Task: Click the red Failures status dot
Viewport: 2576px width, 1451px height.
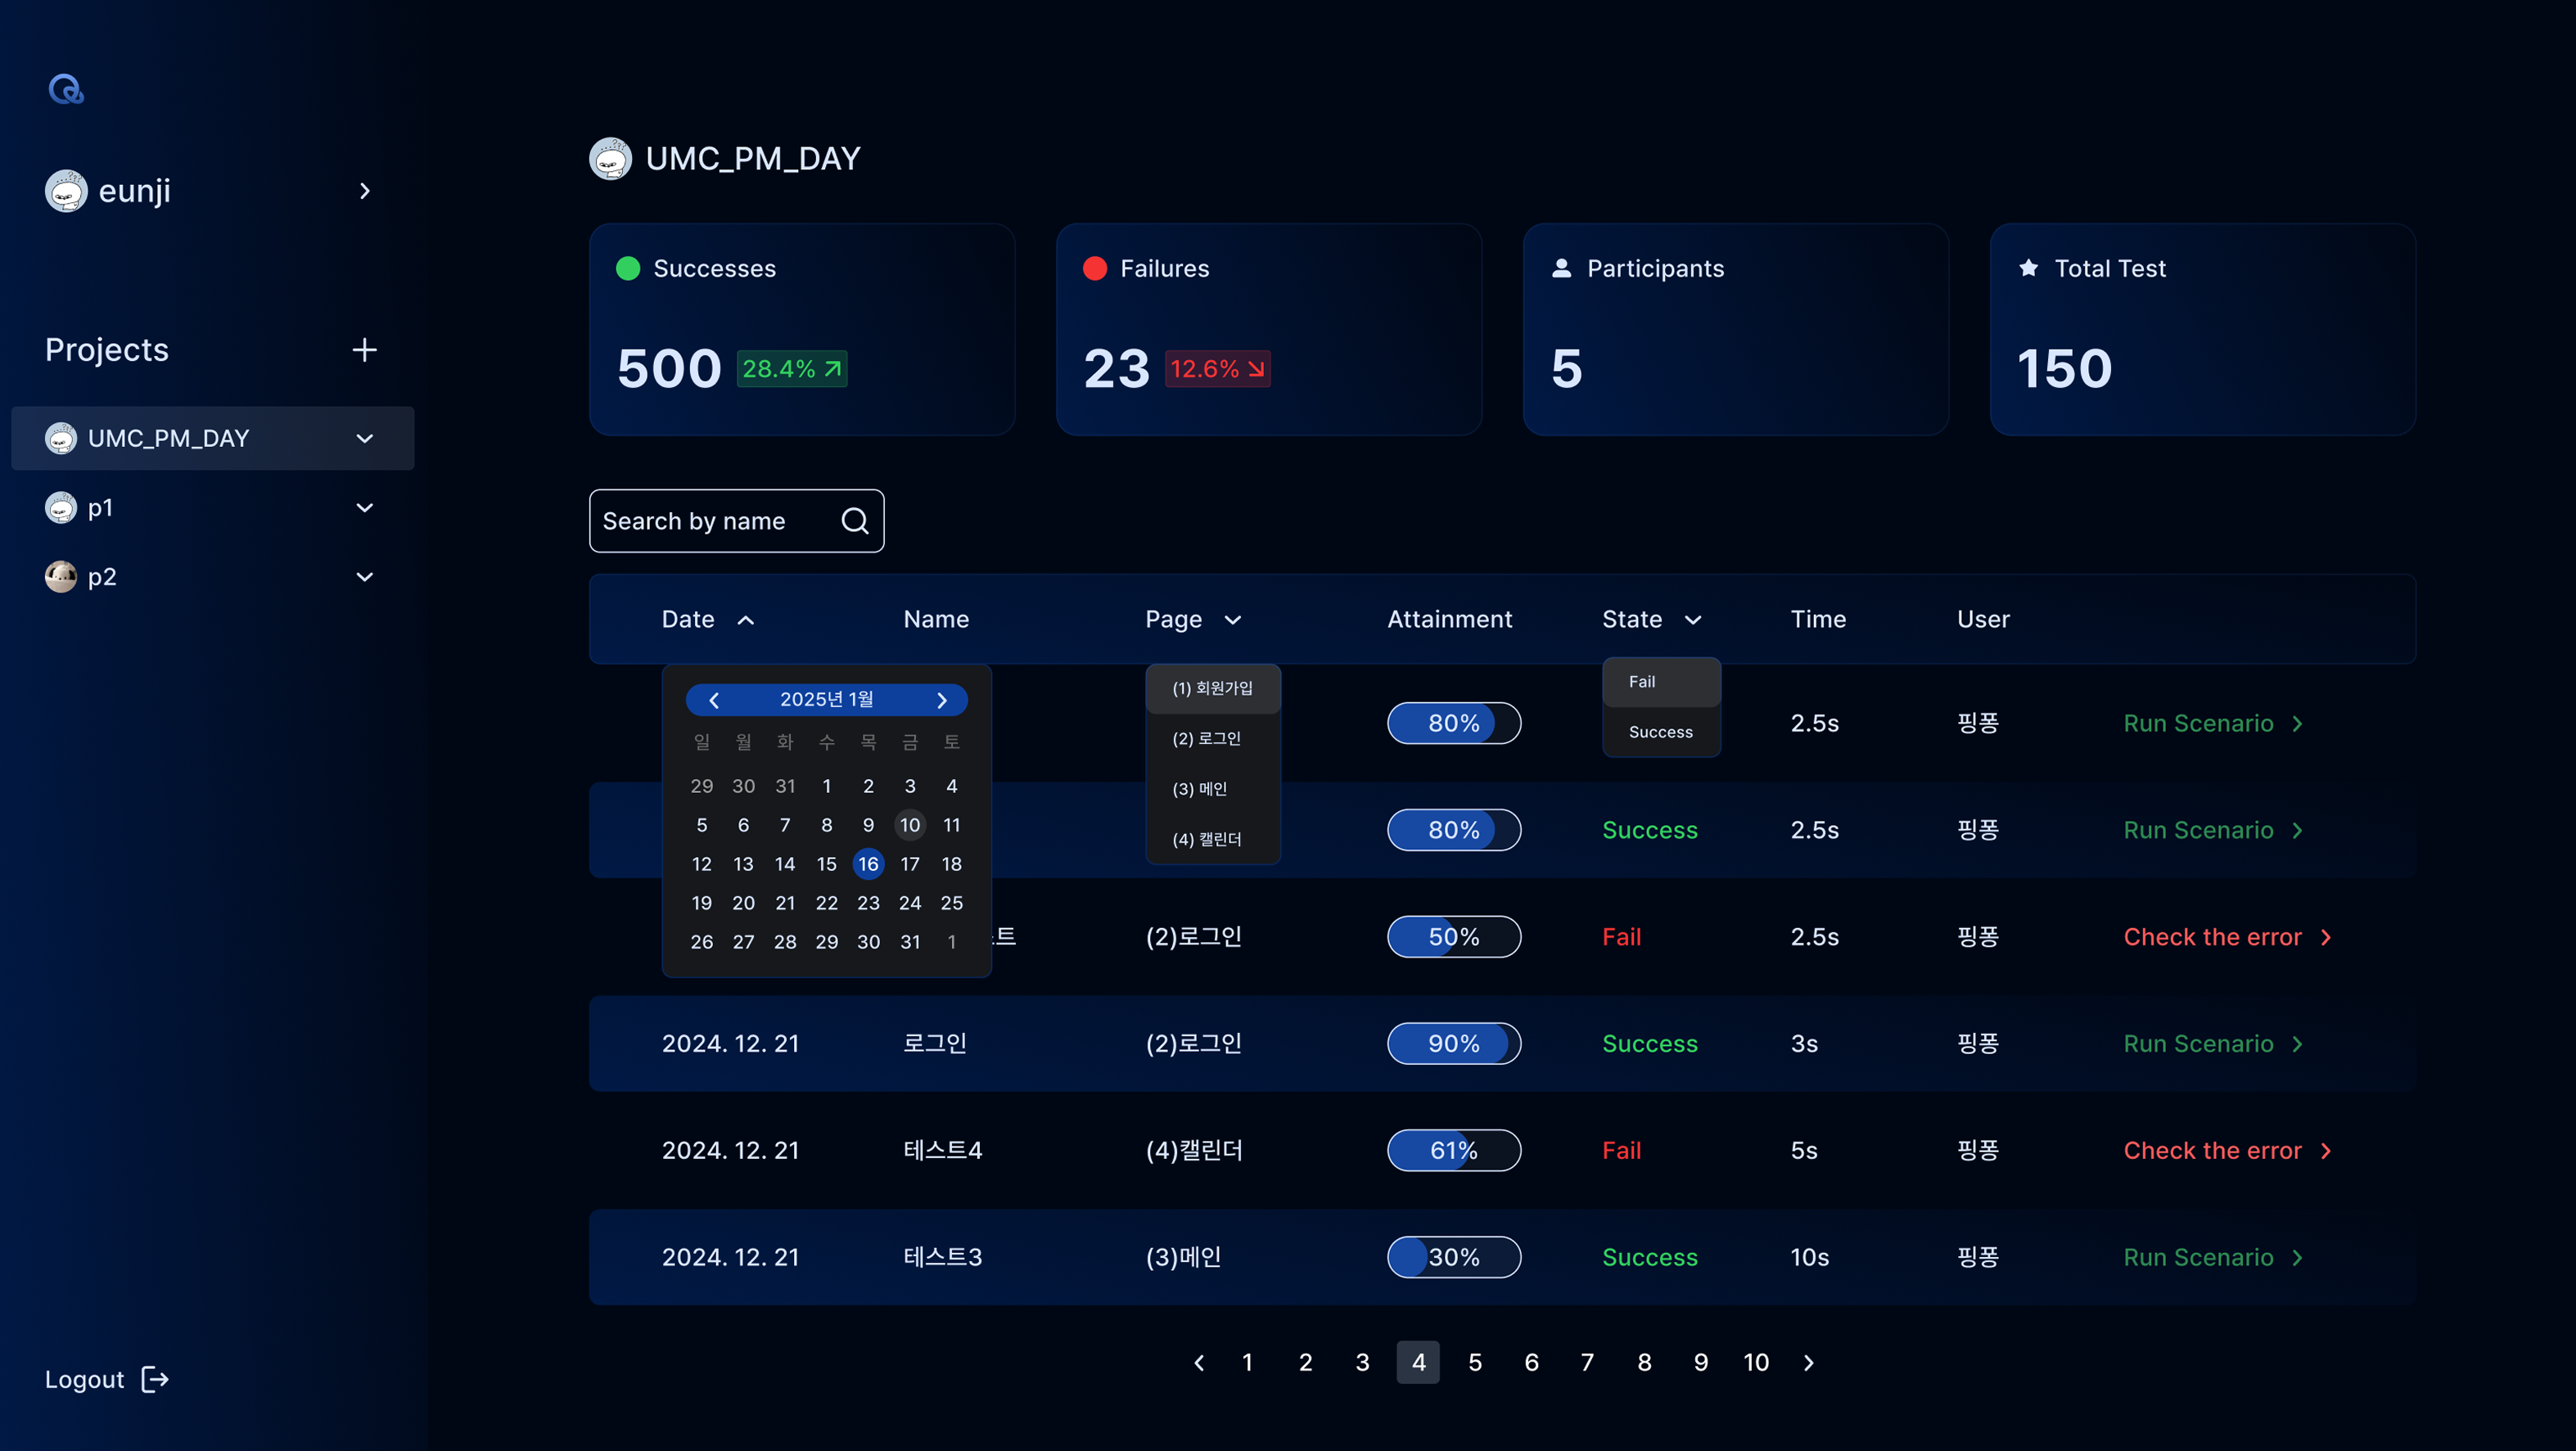Action: tap(1095, 268)
